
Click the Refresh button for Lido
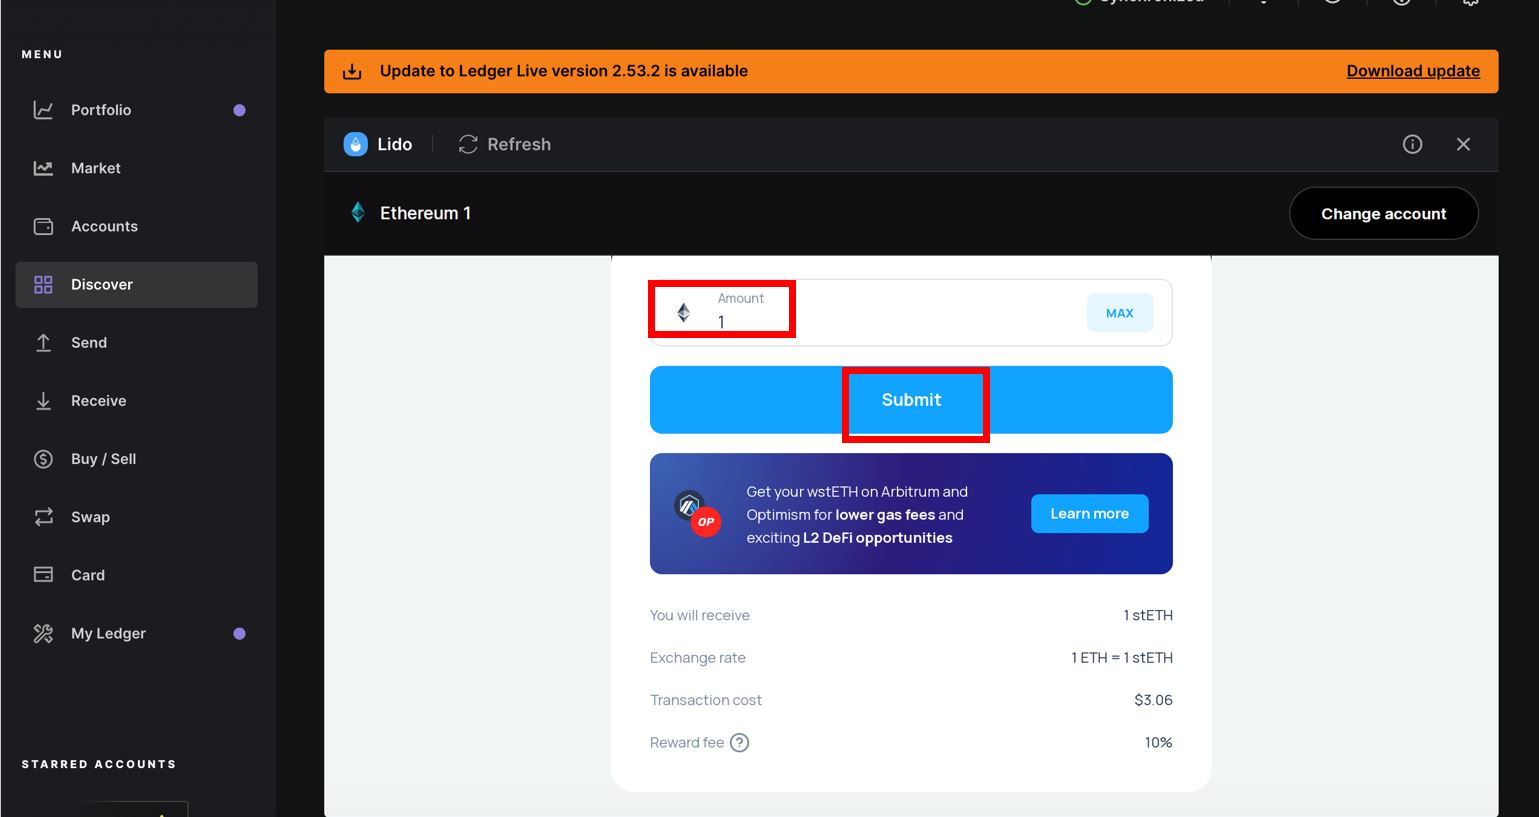[x=504, y=144]
